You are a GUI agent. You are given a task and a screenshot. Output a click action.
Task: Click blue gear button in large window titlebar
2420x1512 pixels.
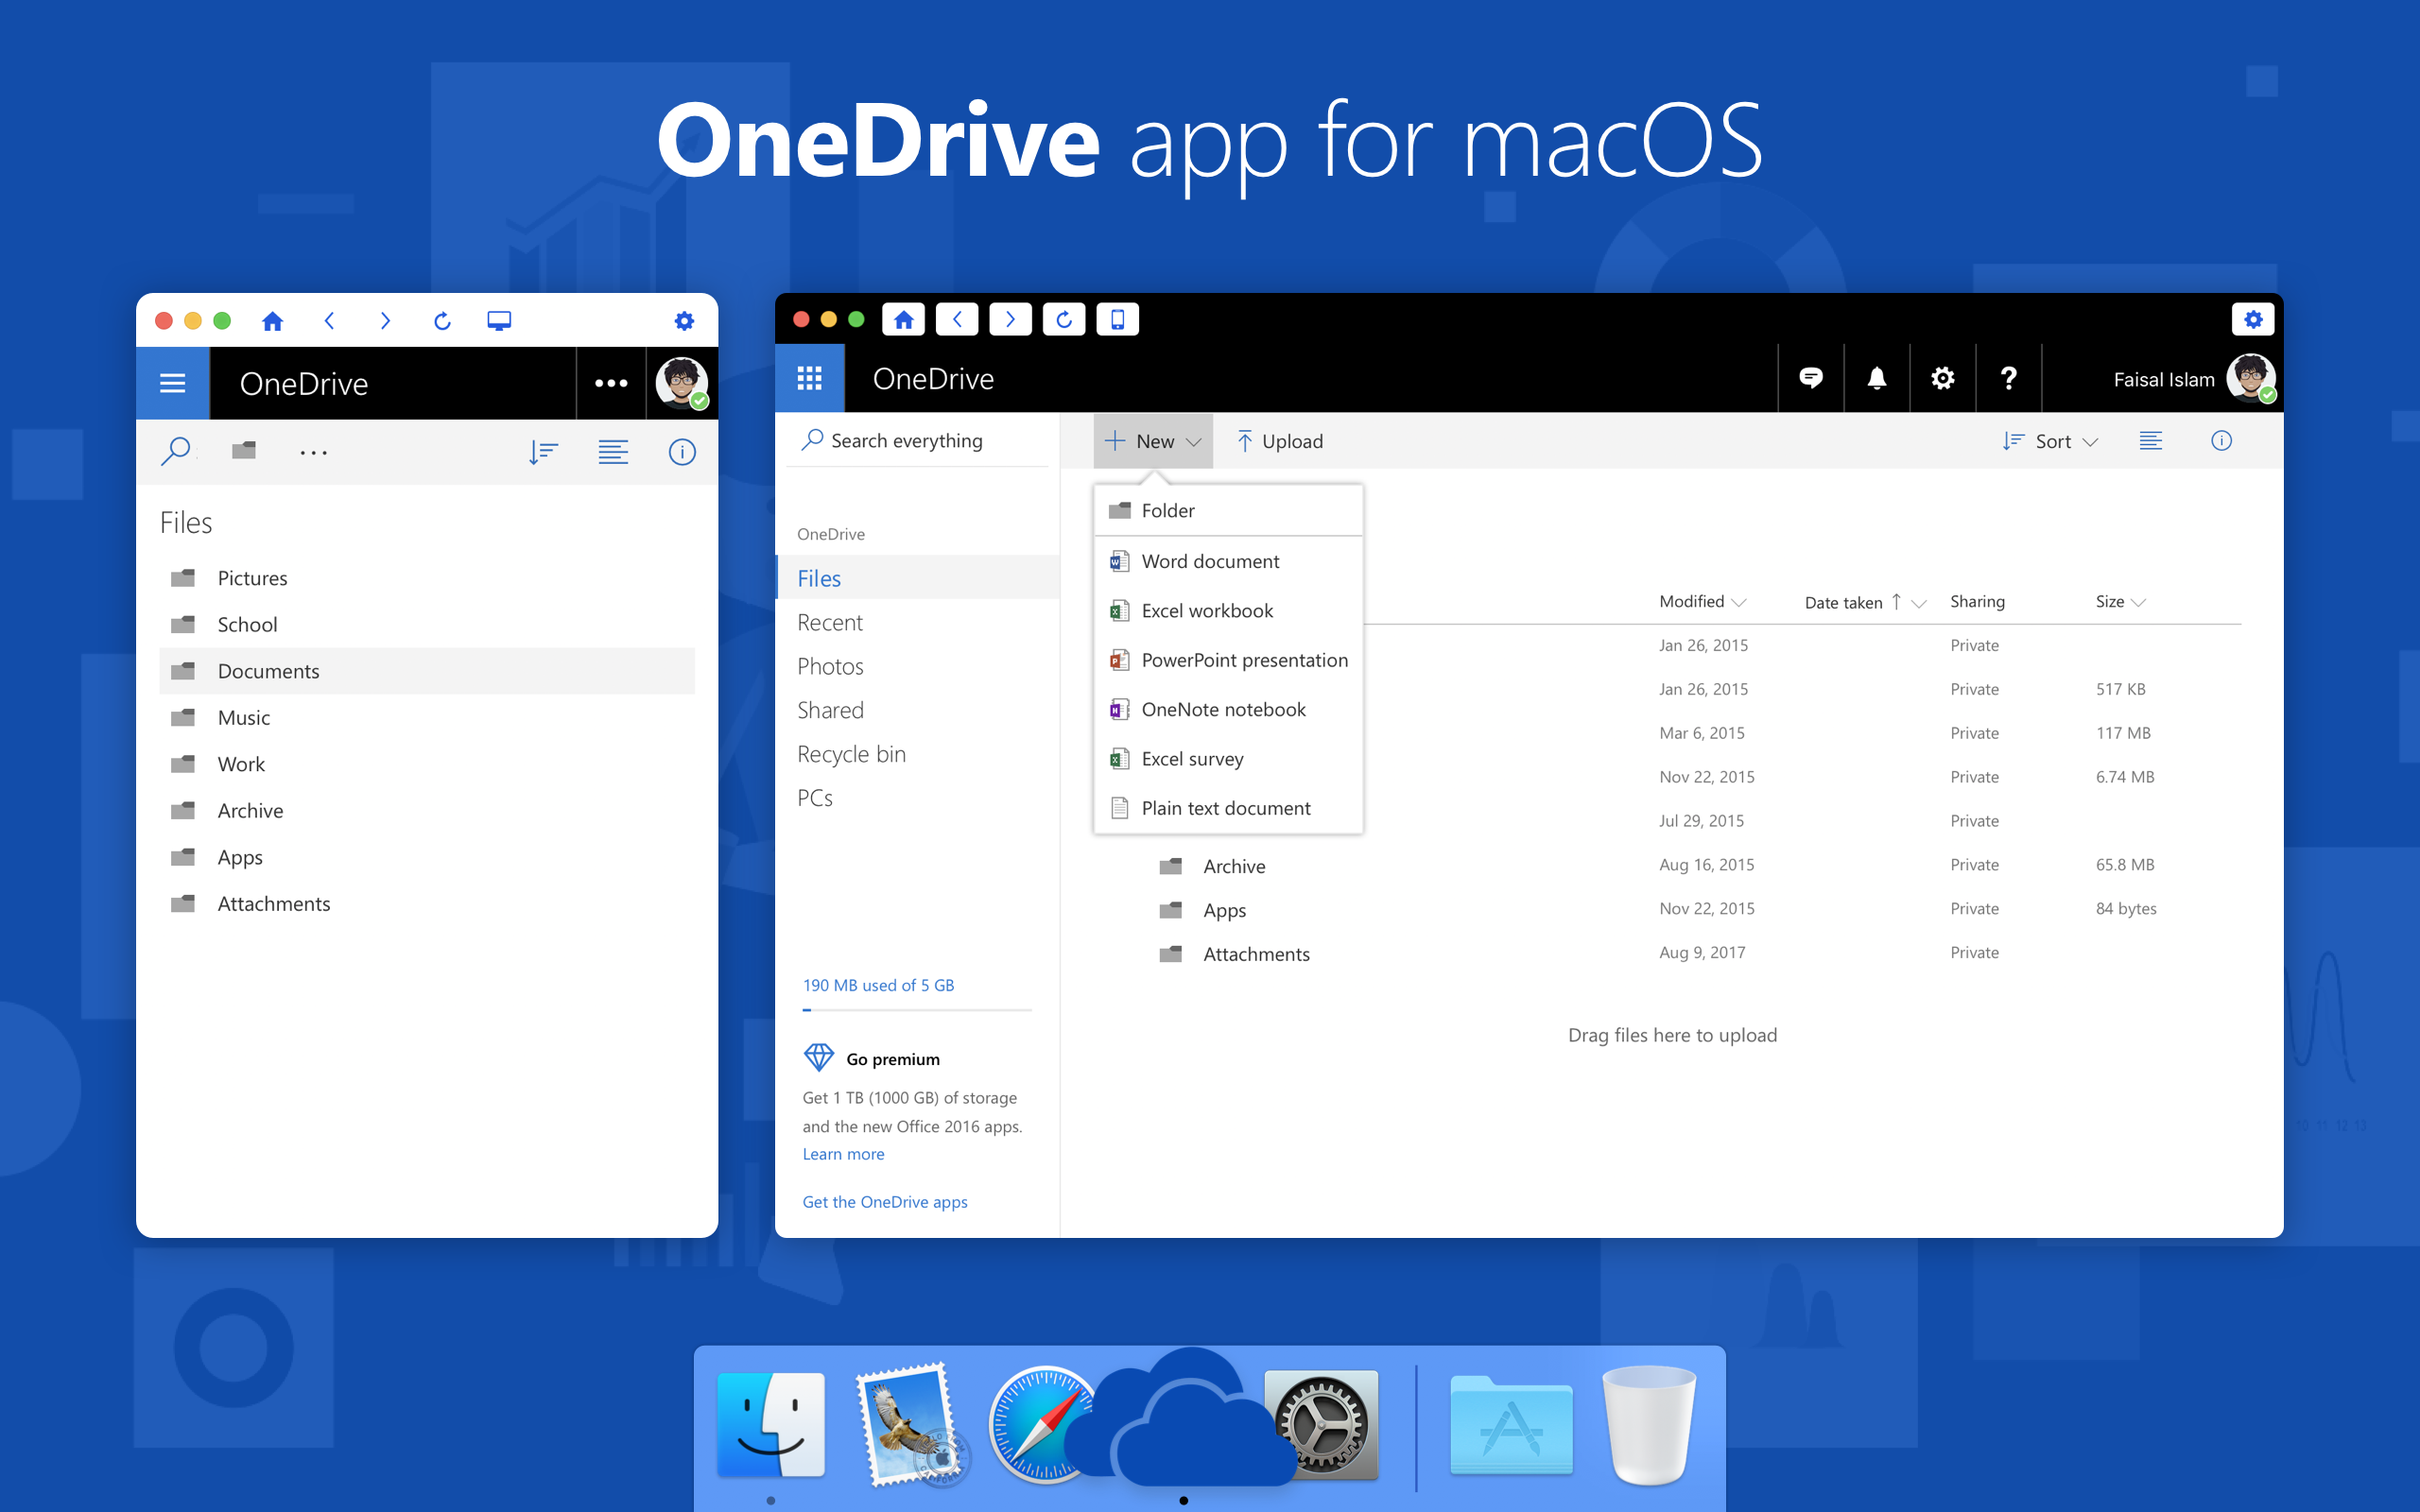[x=2253, y=320]
